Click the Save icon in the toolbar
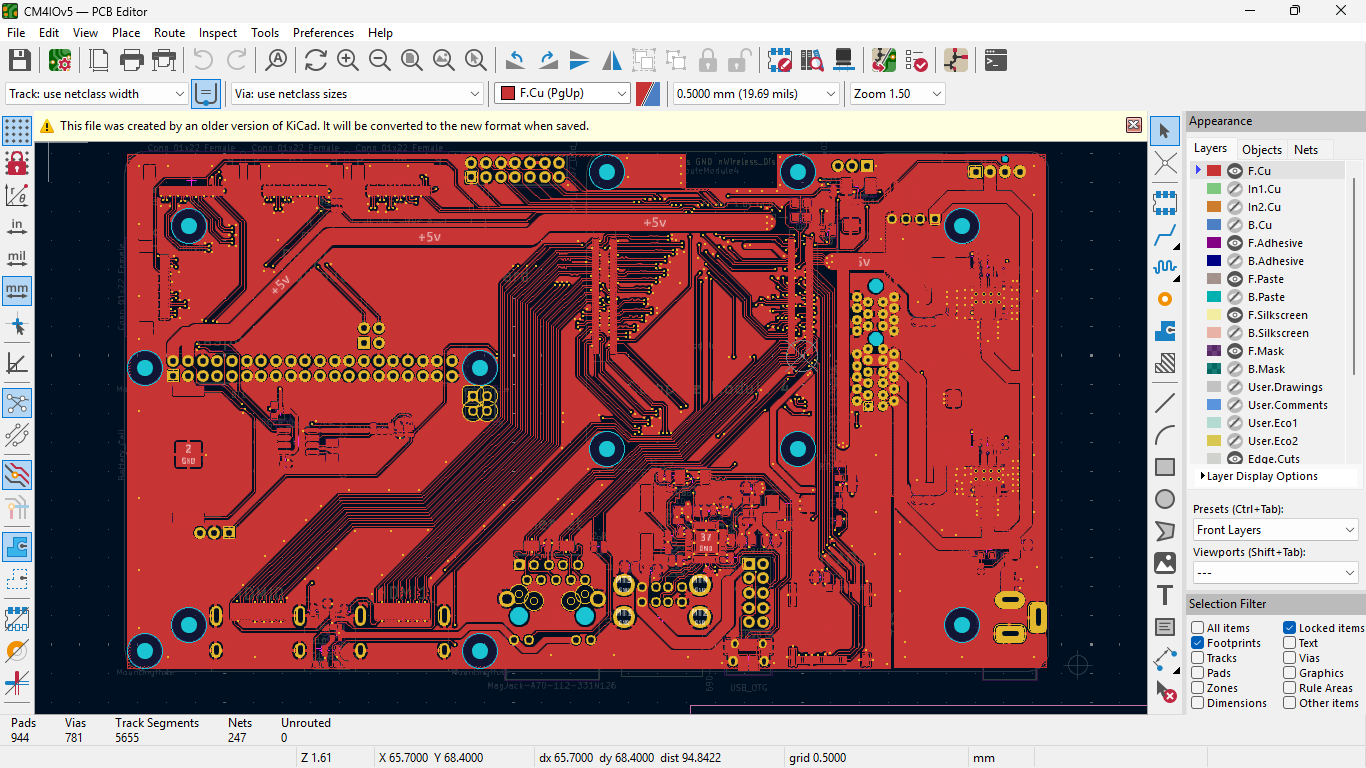Screen dimensions: 1366x768 (x=19, y=60)
